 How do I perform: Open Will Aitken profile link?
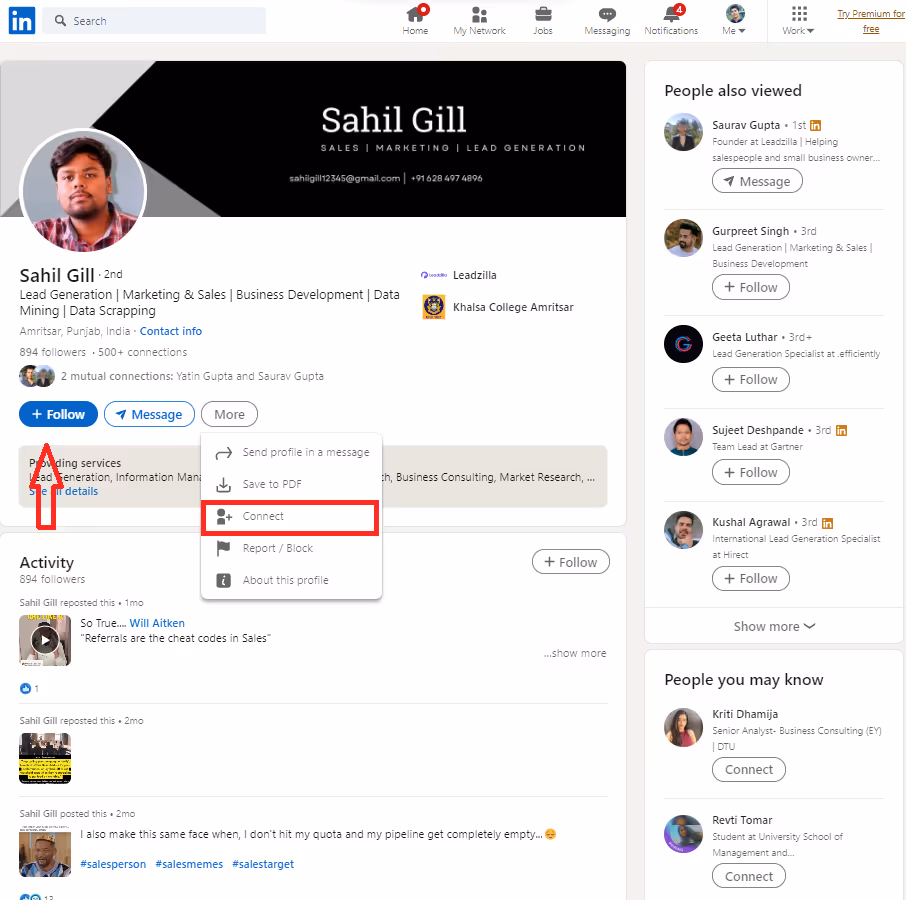tap(157, 623)
